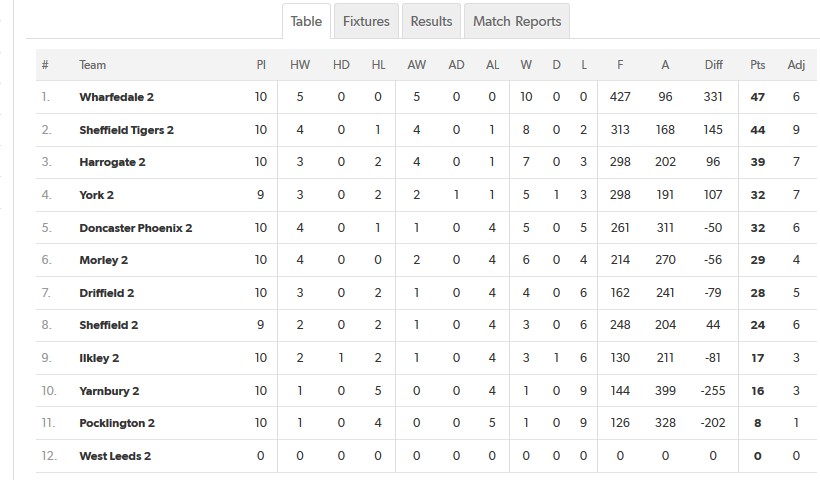Screen dimensions: 820x480
Task: Open Doncaster Phoenix 2 team link
Action: click(x=136, y=228)
